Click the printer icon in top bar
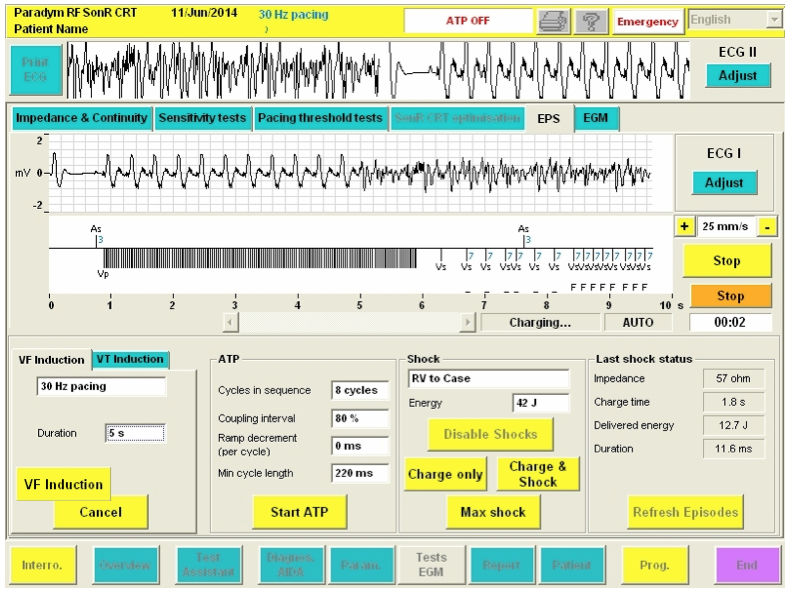The image size is (789, 595). click(553, 21)
